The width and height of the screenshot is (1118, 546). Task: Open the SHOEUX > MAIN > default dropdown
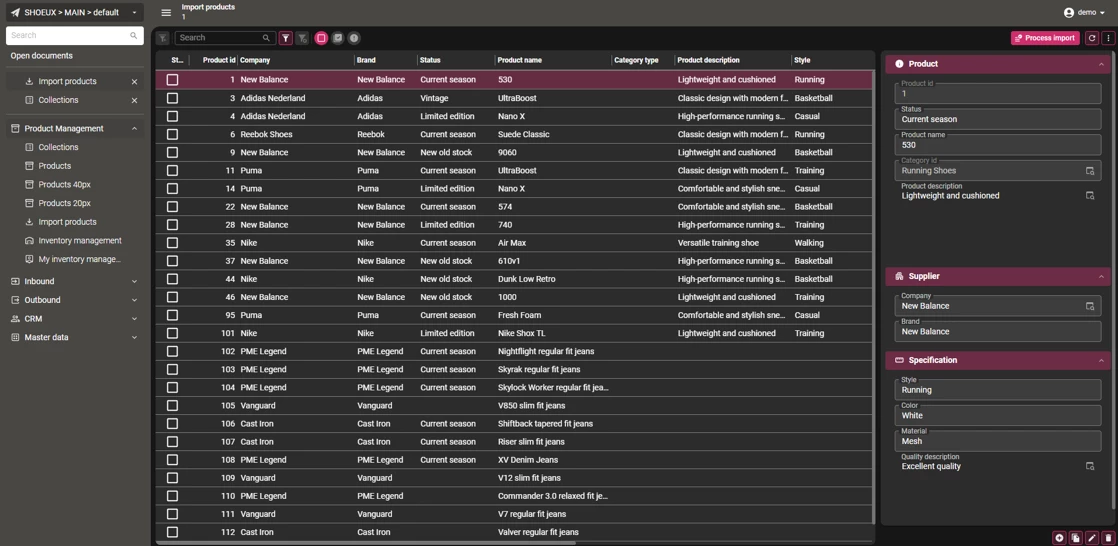click(74, 13)
